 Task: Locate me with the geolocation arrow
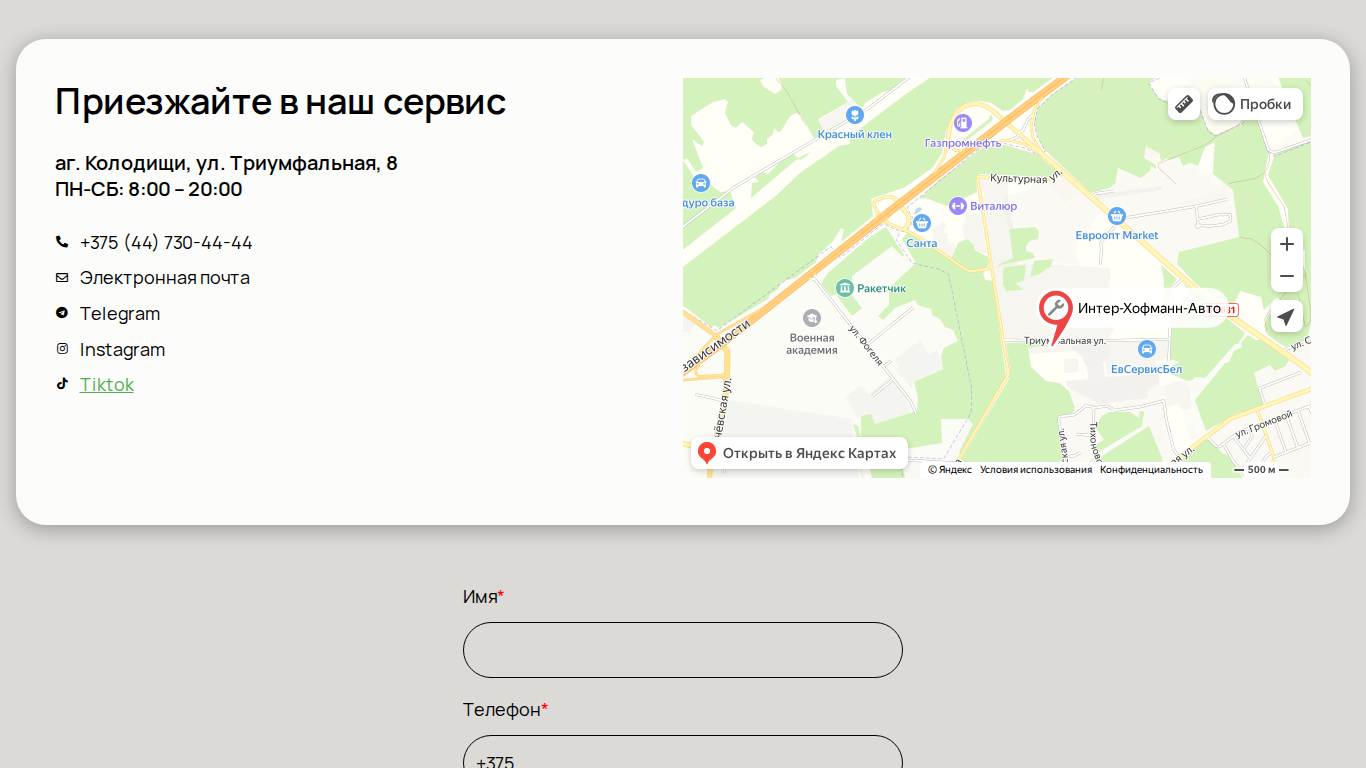tap(1287, 317)
